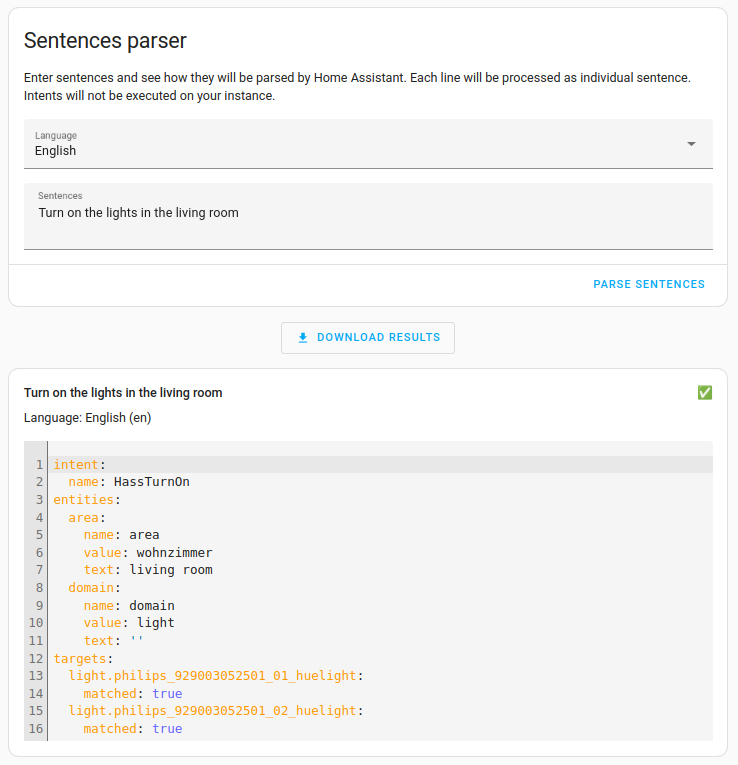This screenshot has width=738, height=765.
Task: Click line number 16 in the gutter
Action: 36,729
